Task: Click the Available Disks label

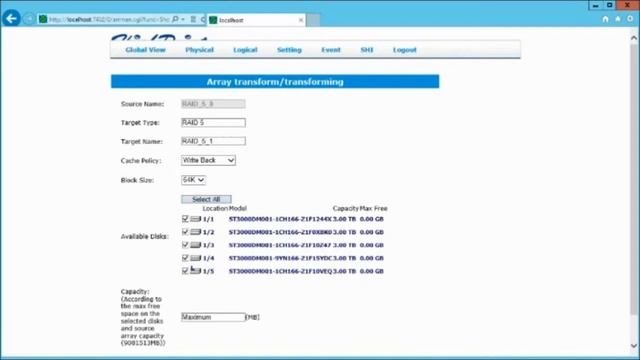Action: [x=144, y=237]
